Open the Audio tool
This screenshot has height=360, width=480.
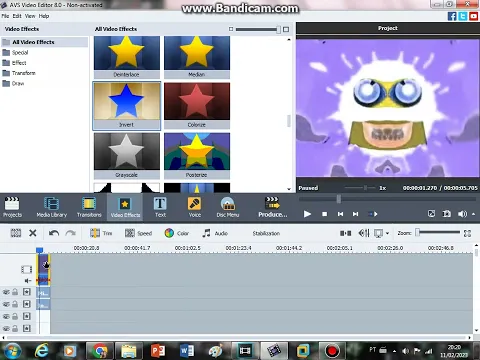tap(215, 233)
